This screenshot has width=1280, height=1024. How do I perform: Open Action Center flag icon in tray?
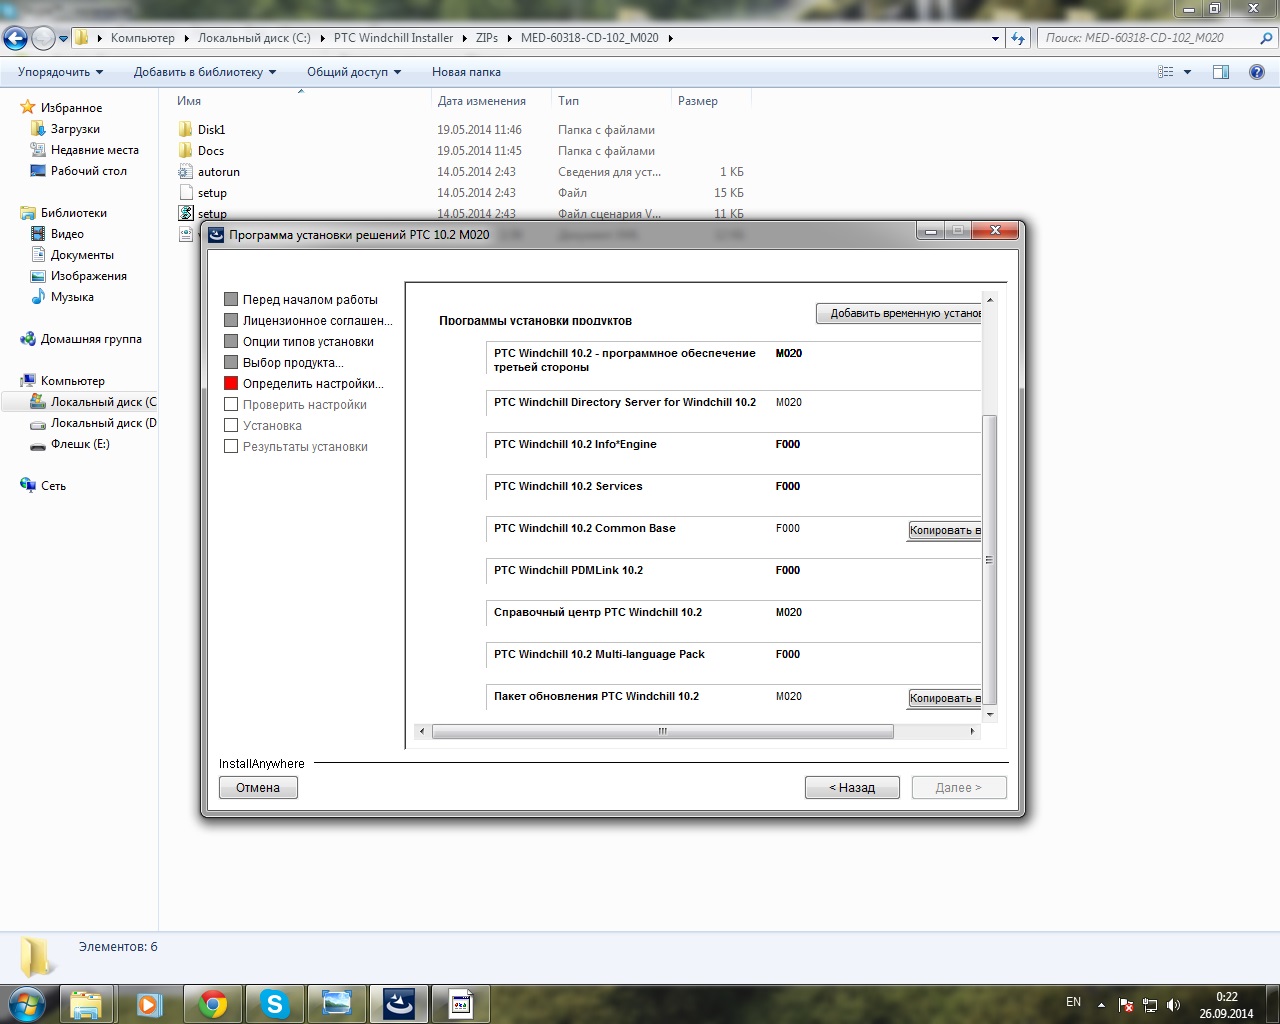(1126, 1005)
